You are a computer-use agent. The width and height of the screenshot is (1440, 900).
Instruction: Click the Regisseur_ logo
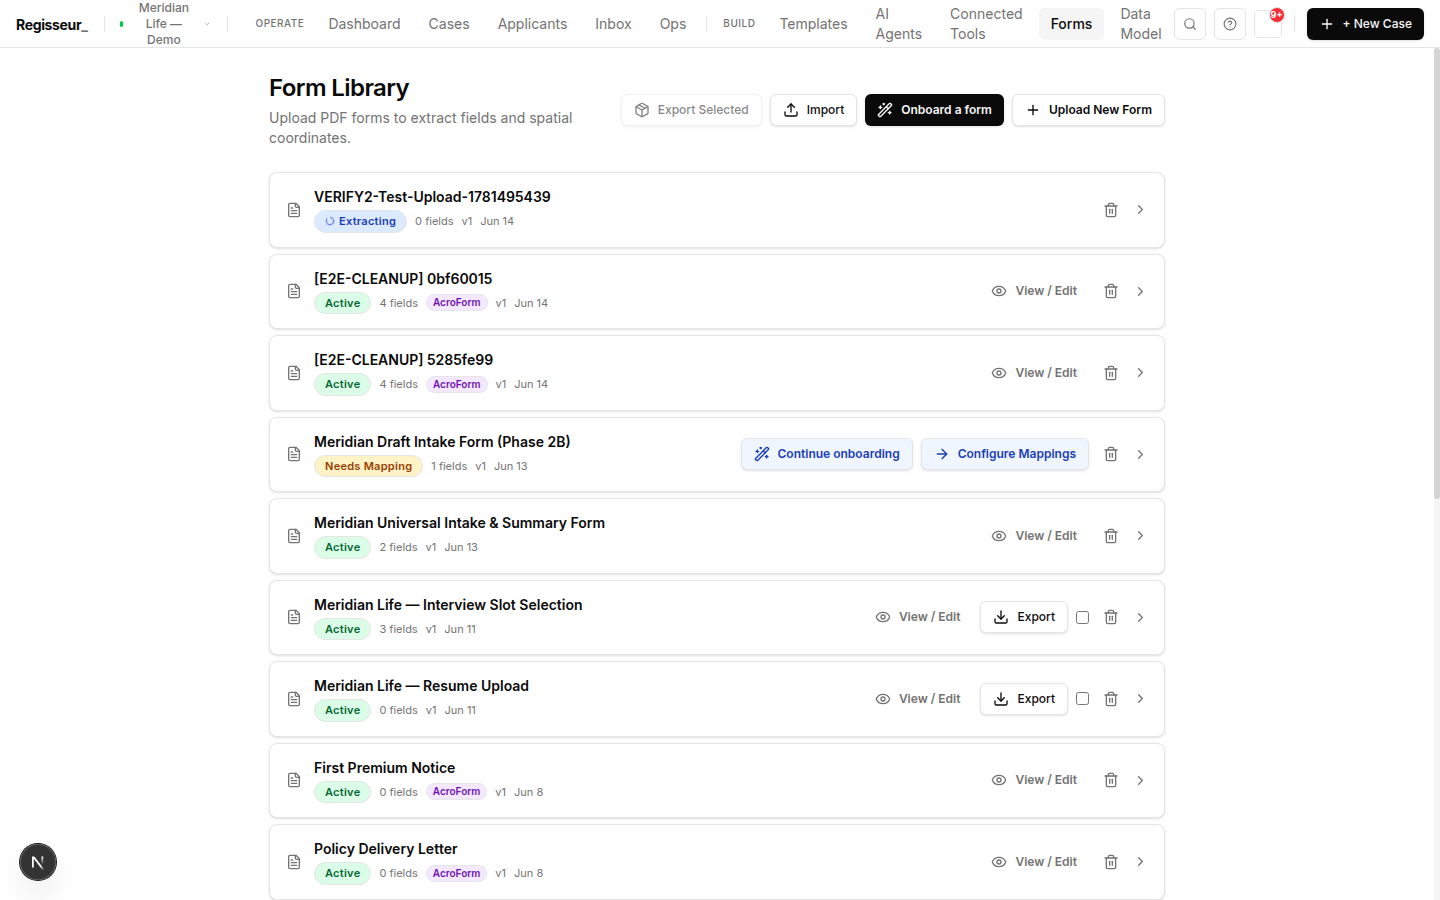point(52,24)
